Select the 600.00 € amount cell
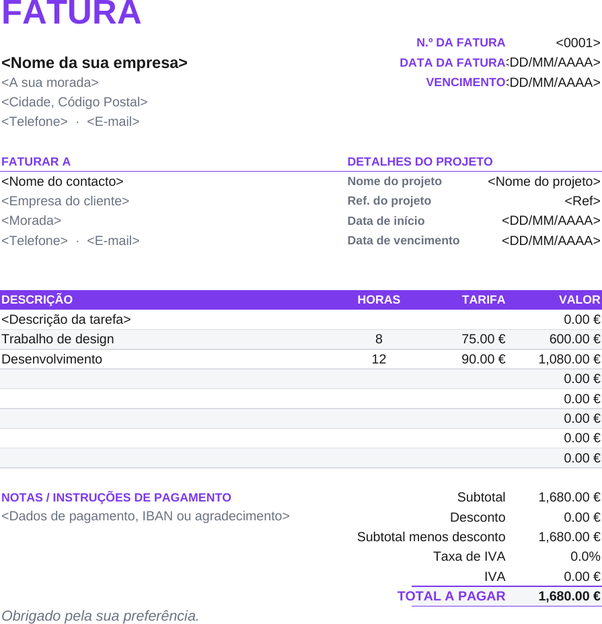 [575, 339]
